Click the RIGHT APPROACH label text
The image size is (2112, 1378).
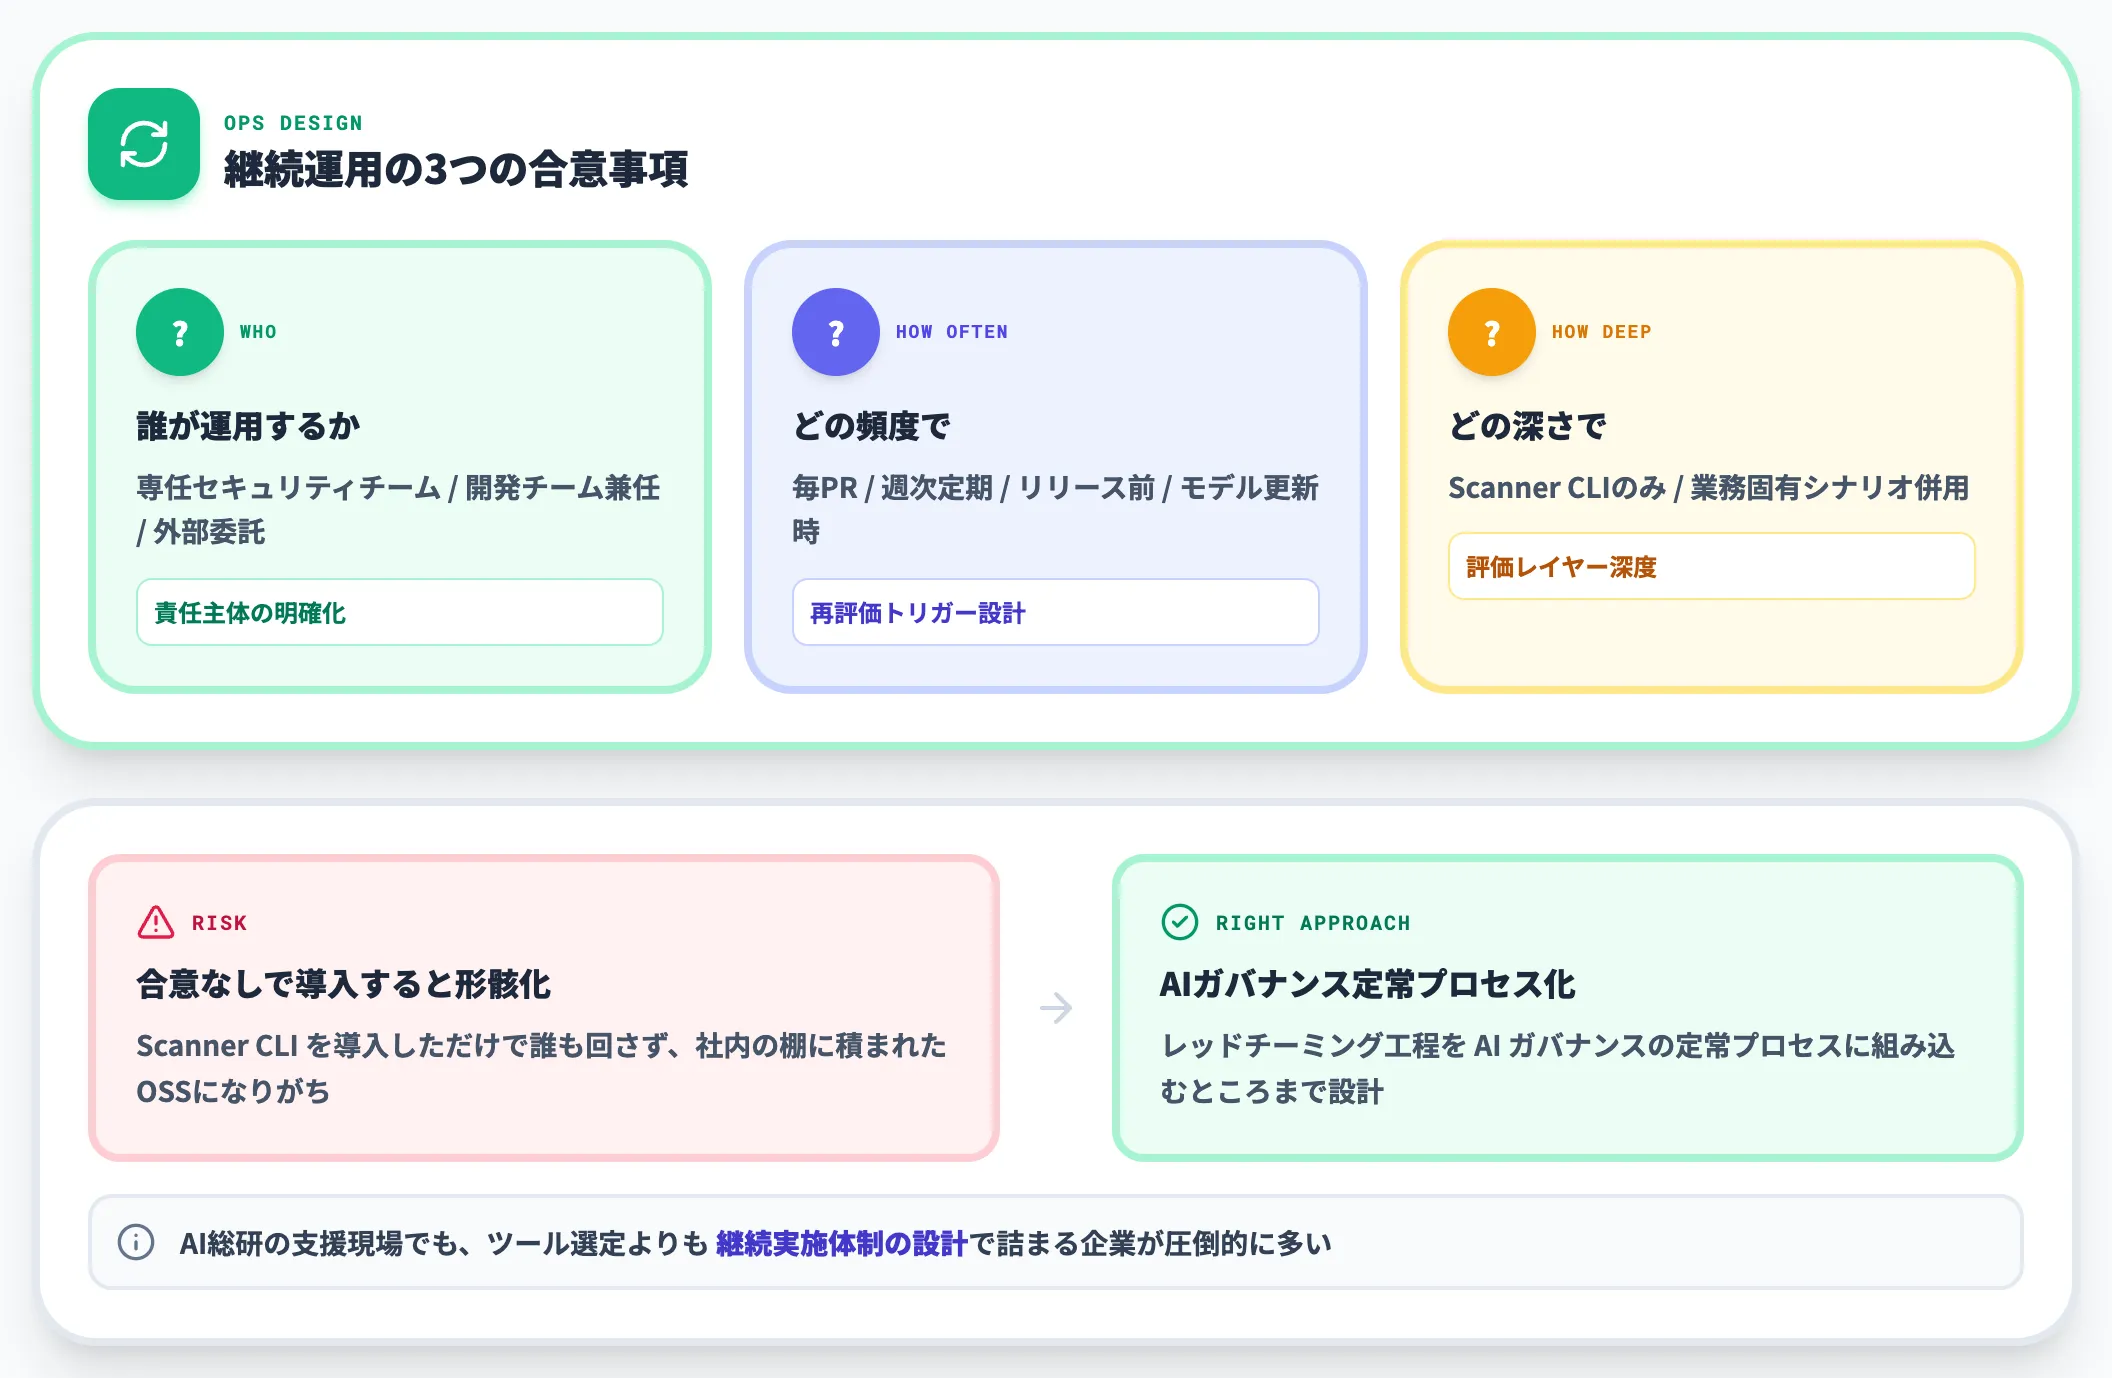1313,923
